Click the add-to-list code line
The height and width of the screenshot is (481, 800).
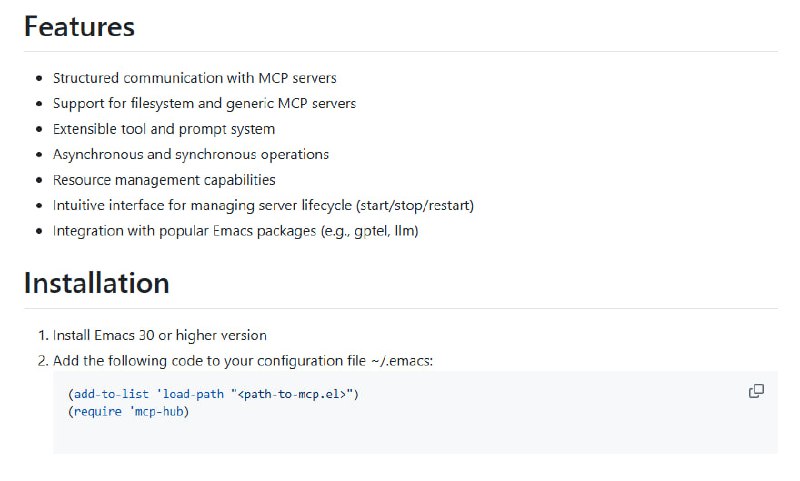212,394
